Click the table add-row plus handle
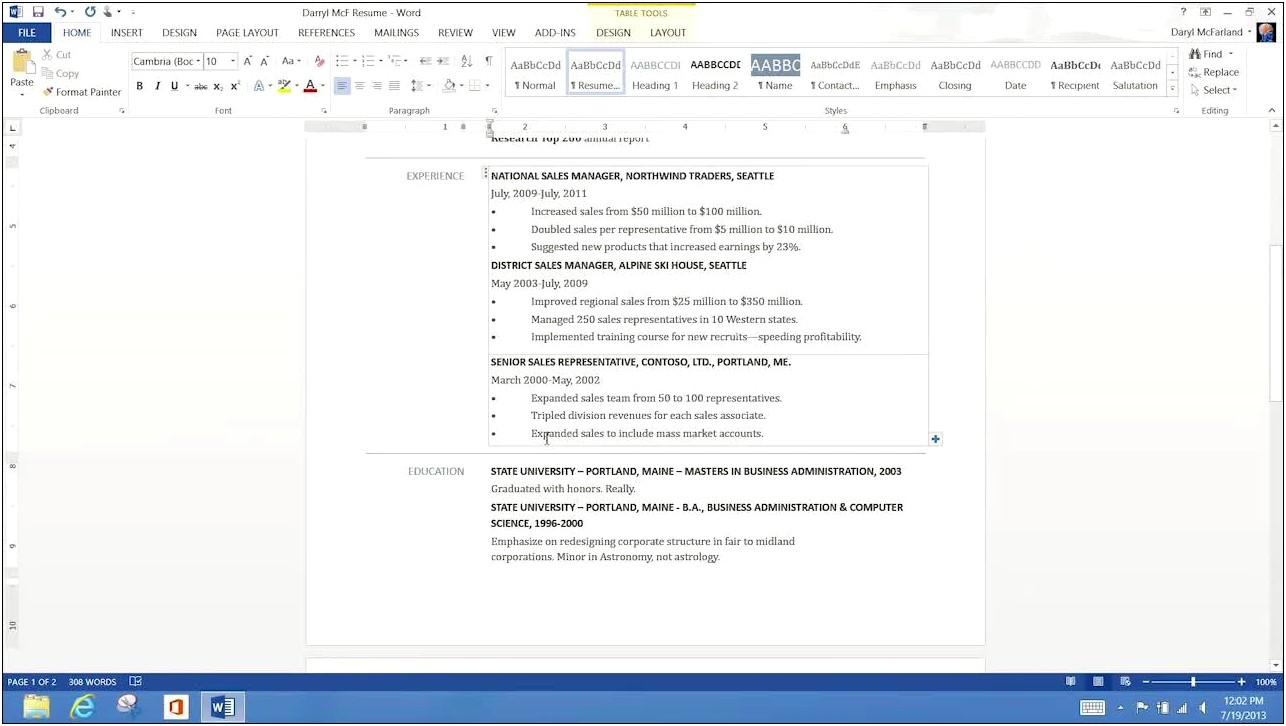This screenshot has height=726, width=1286. coord(935,439)
